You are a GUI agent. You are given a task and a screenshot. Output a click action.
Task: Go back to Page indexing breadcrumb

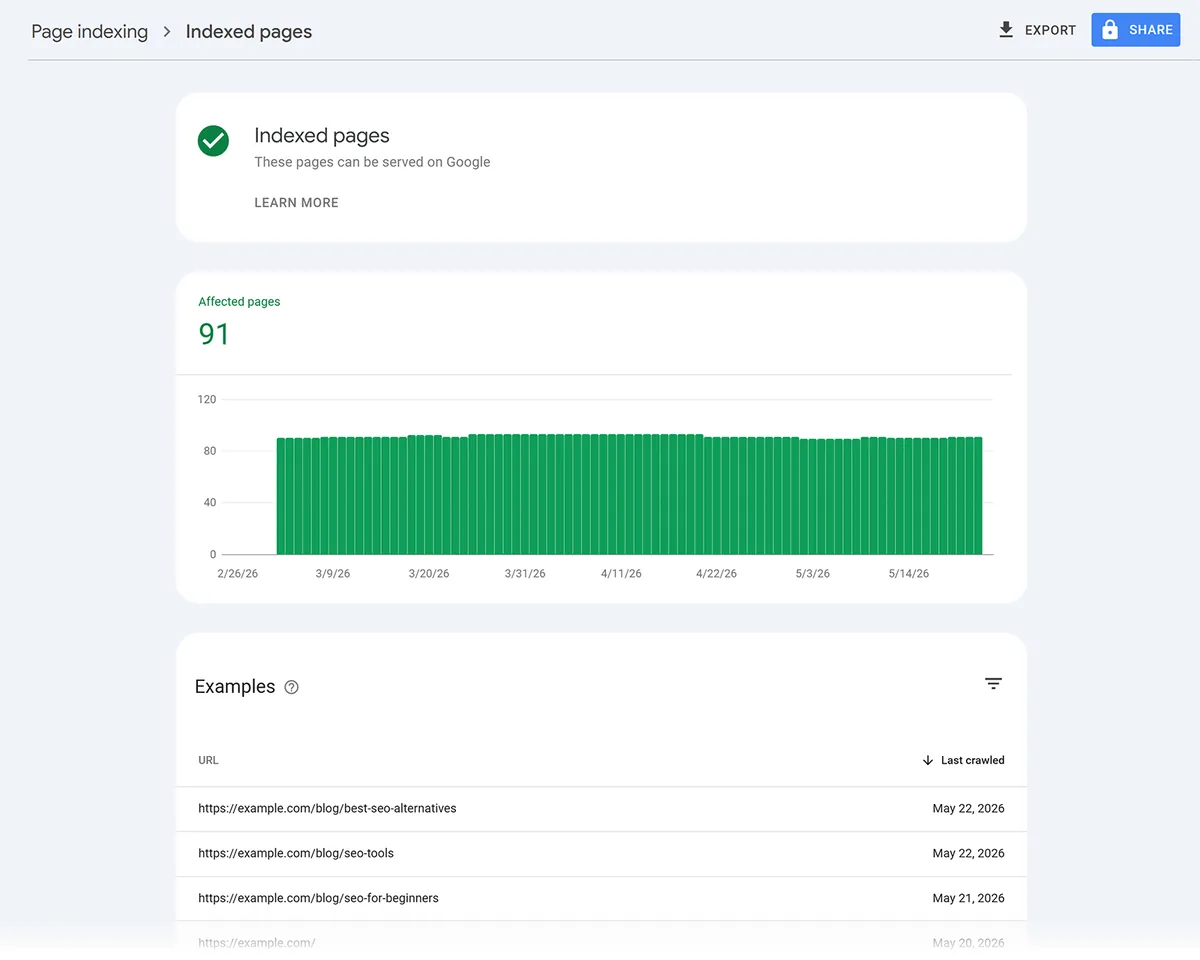(89, 32)
